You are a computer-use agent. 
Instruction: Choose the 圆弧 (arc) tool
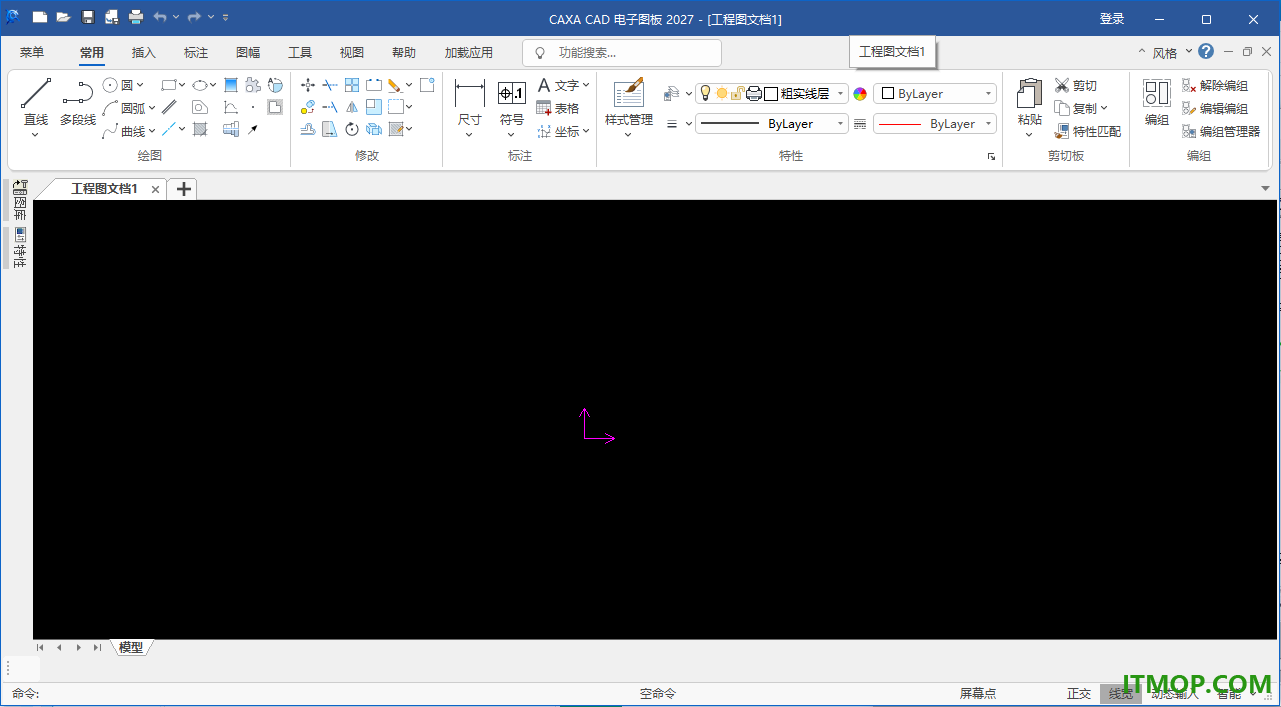[x=126, y=108]
